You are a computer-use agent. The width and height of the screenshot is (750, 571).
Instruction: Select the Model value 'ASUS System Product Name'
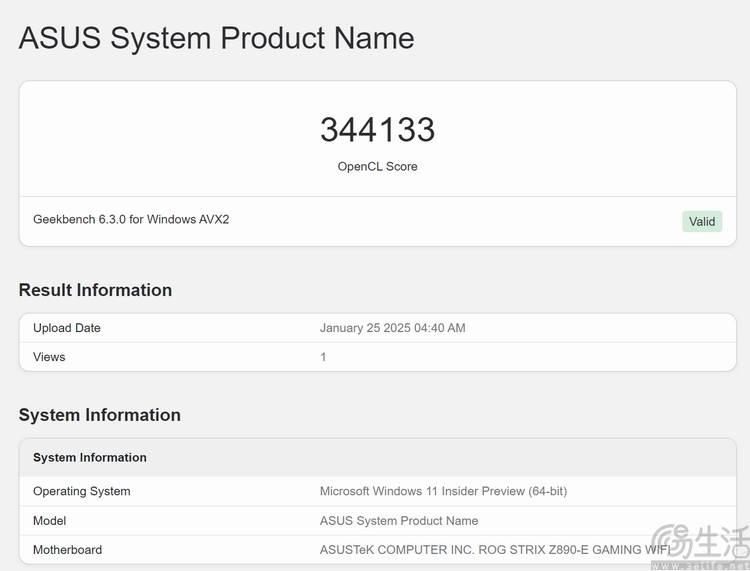pyautogui.click(x=399, y=521)
